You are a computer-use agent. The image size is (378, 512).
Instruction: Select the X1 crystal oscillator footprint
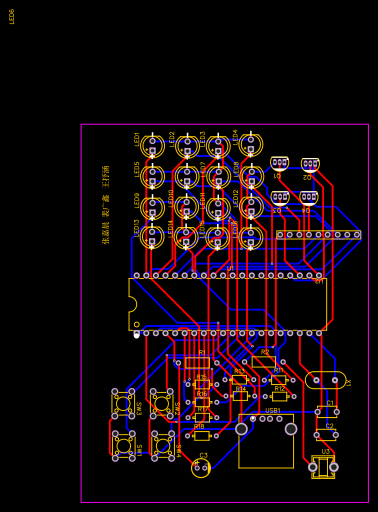point(326,380)
